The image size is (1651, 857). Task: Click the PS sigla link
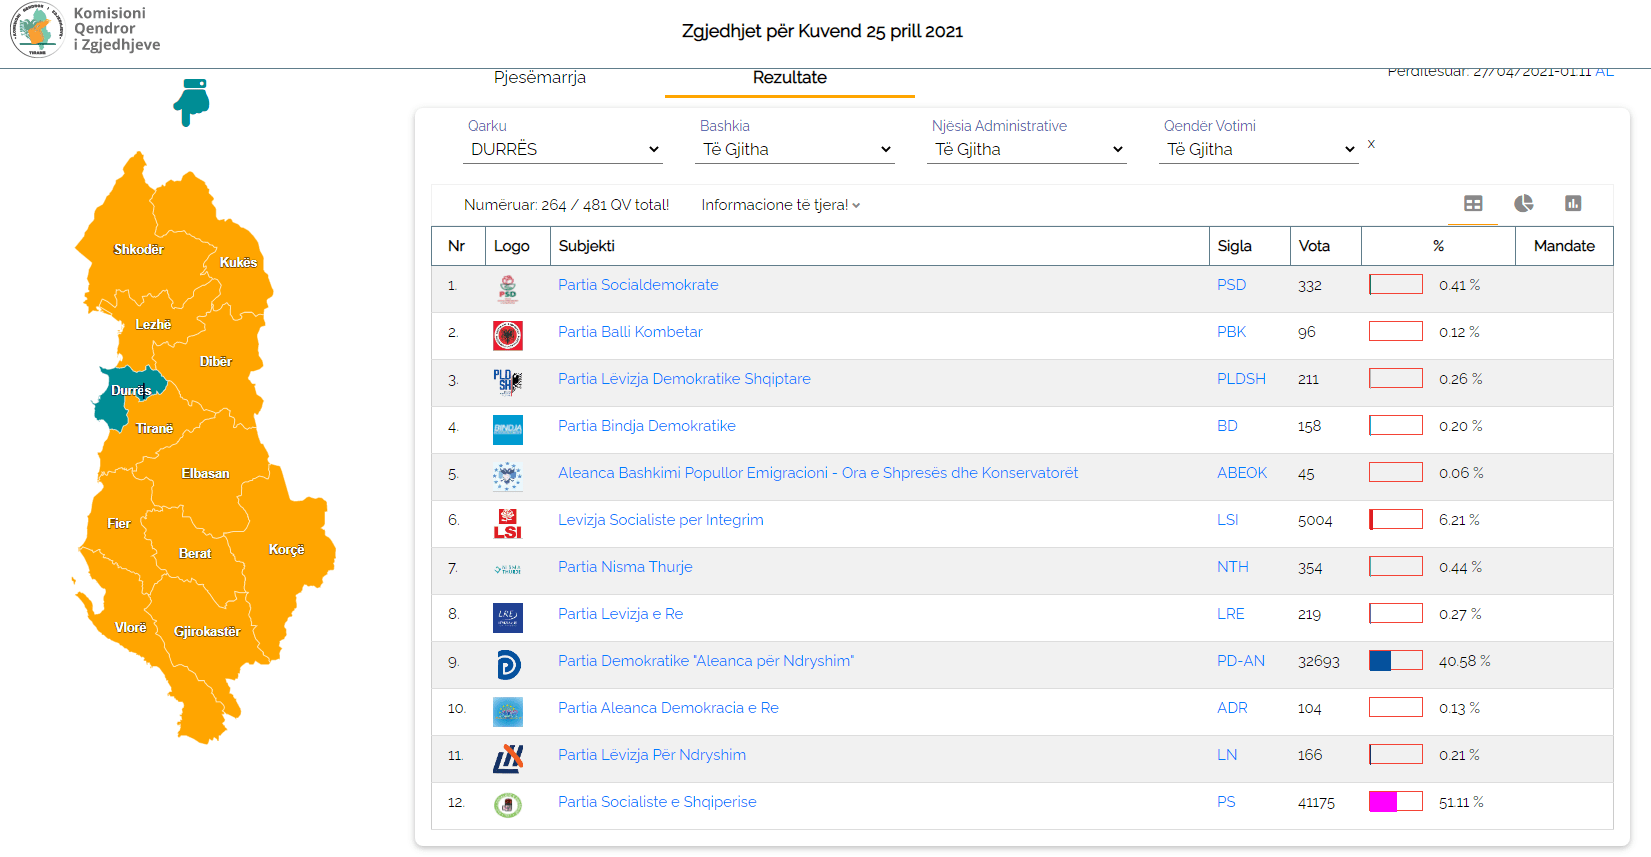point(1226,802)
